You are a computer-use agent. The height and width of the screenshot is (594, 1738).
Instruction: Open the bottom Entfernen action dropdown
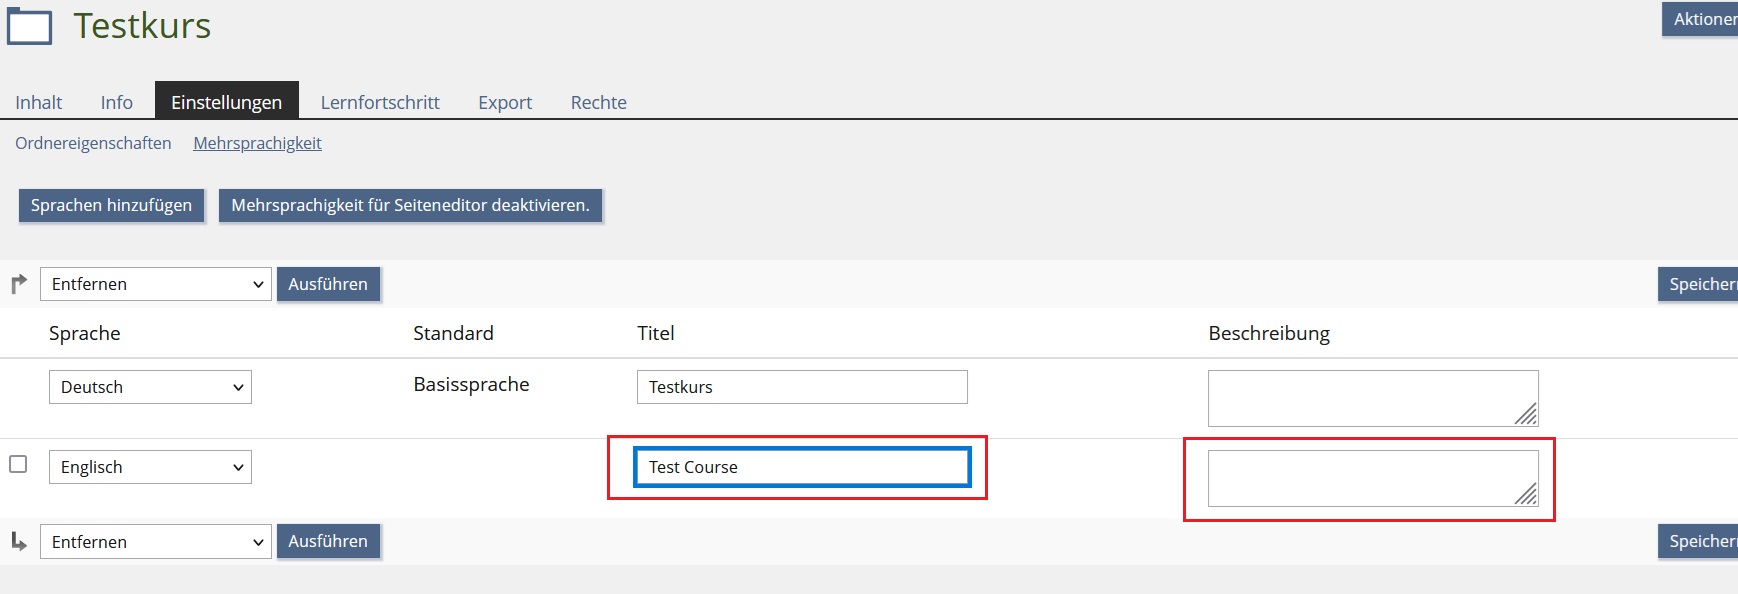[155, 542]
